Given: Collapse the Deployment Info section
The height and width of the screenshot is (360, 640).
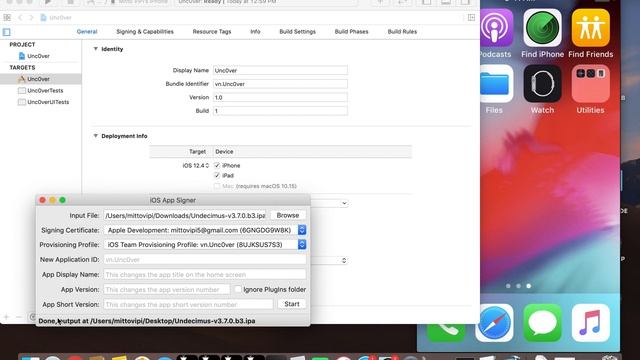Looking at the screenshot, I should [x=96, y=136].
